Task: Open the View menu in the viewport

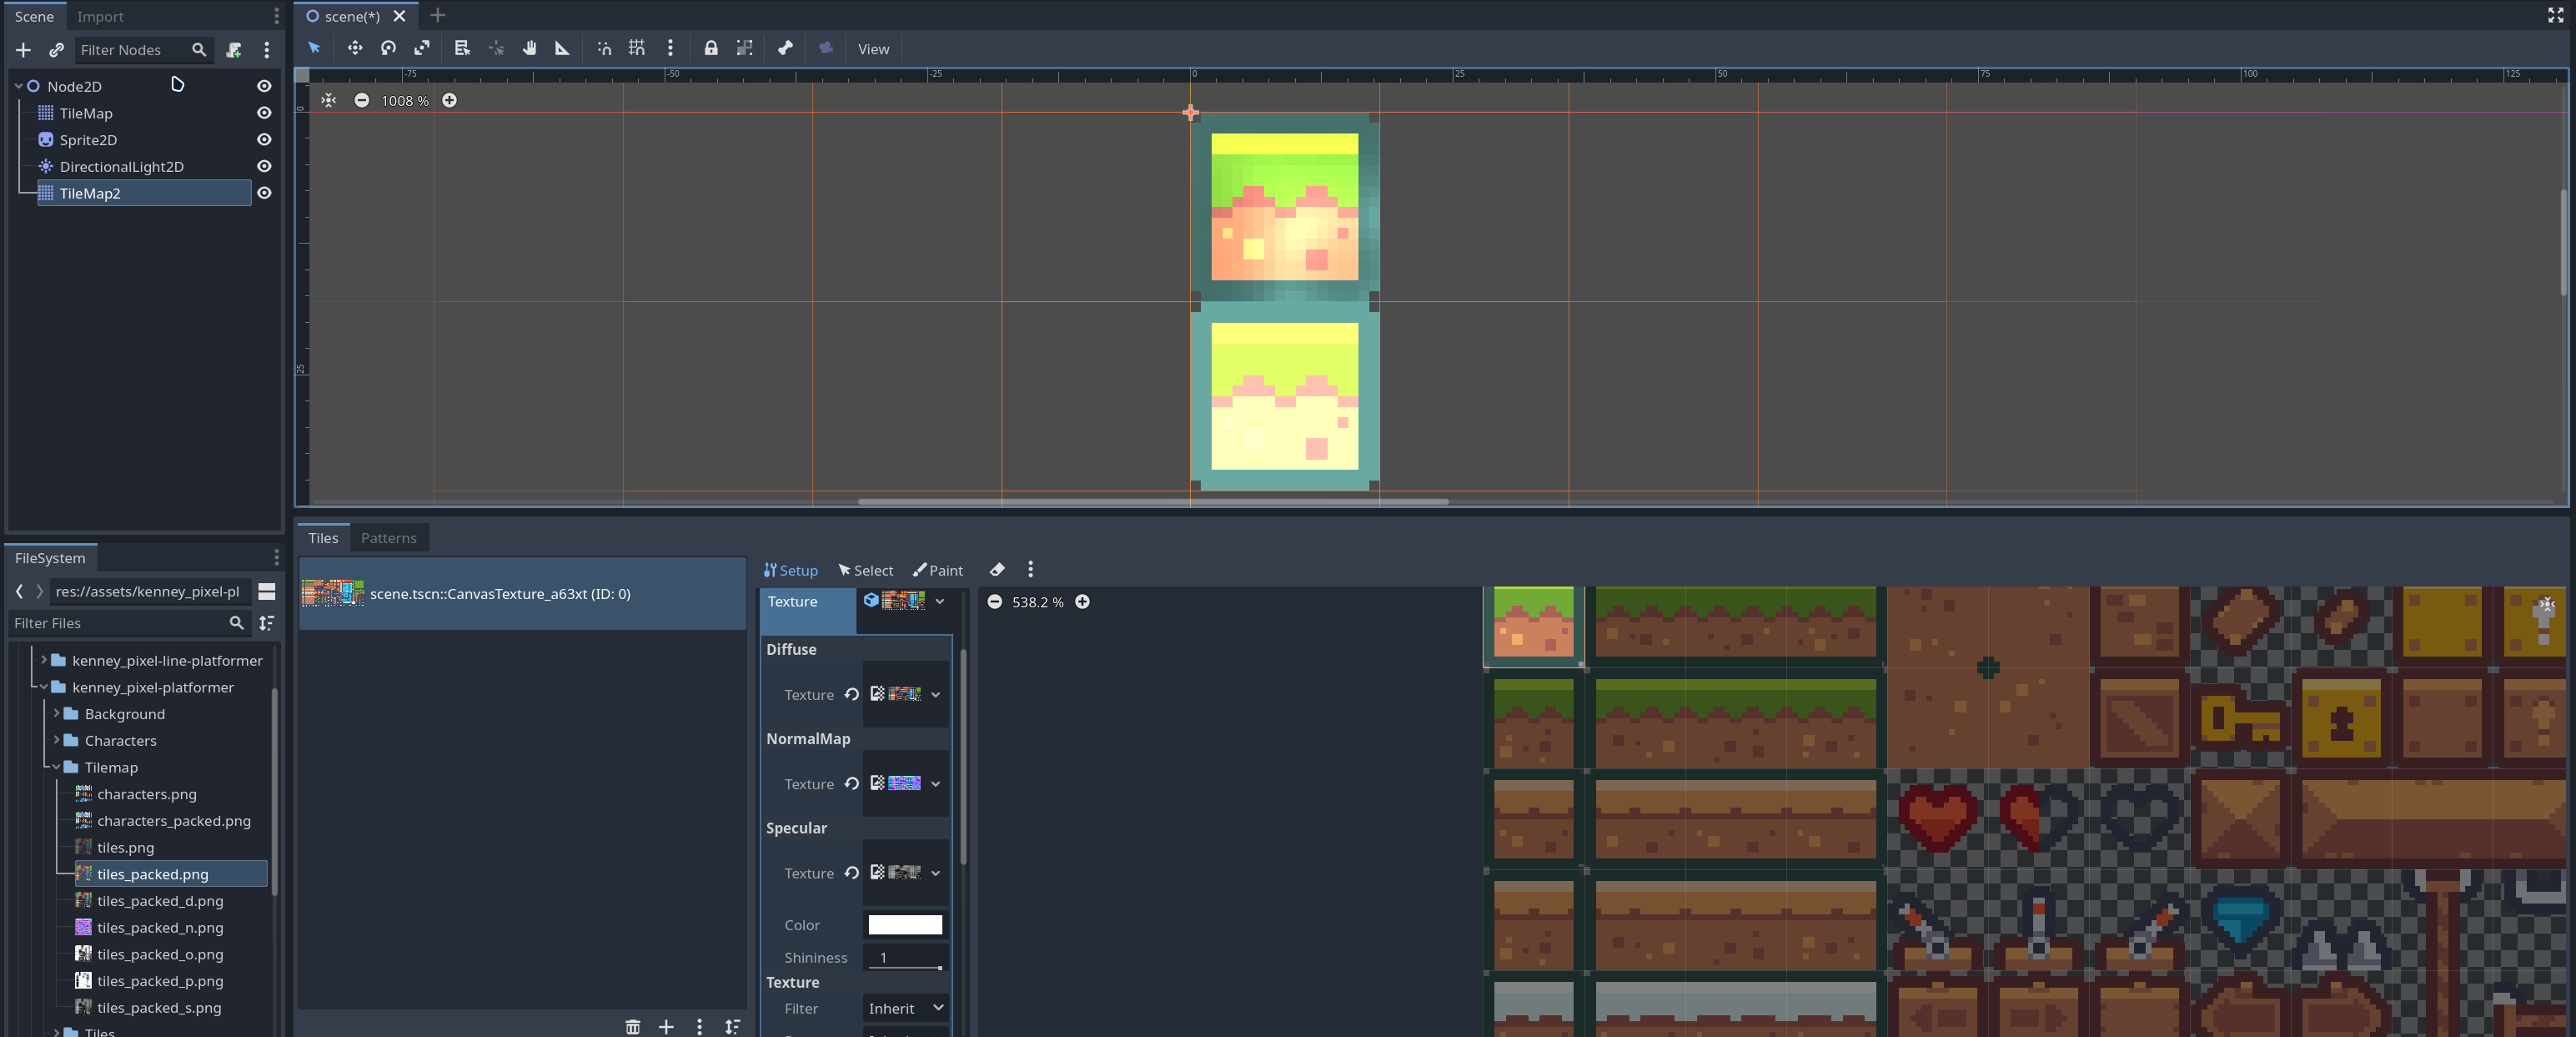Action: (872, 48)
